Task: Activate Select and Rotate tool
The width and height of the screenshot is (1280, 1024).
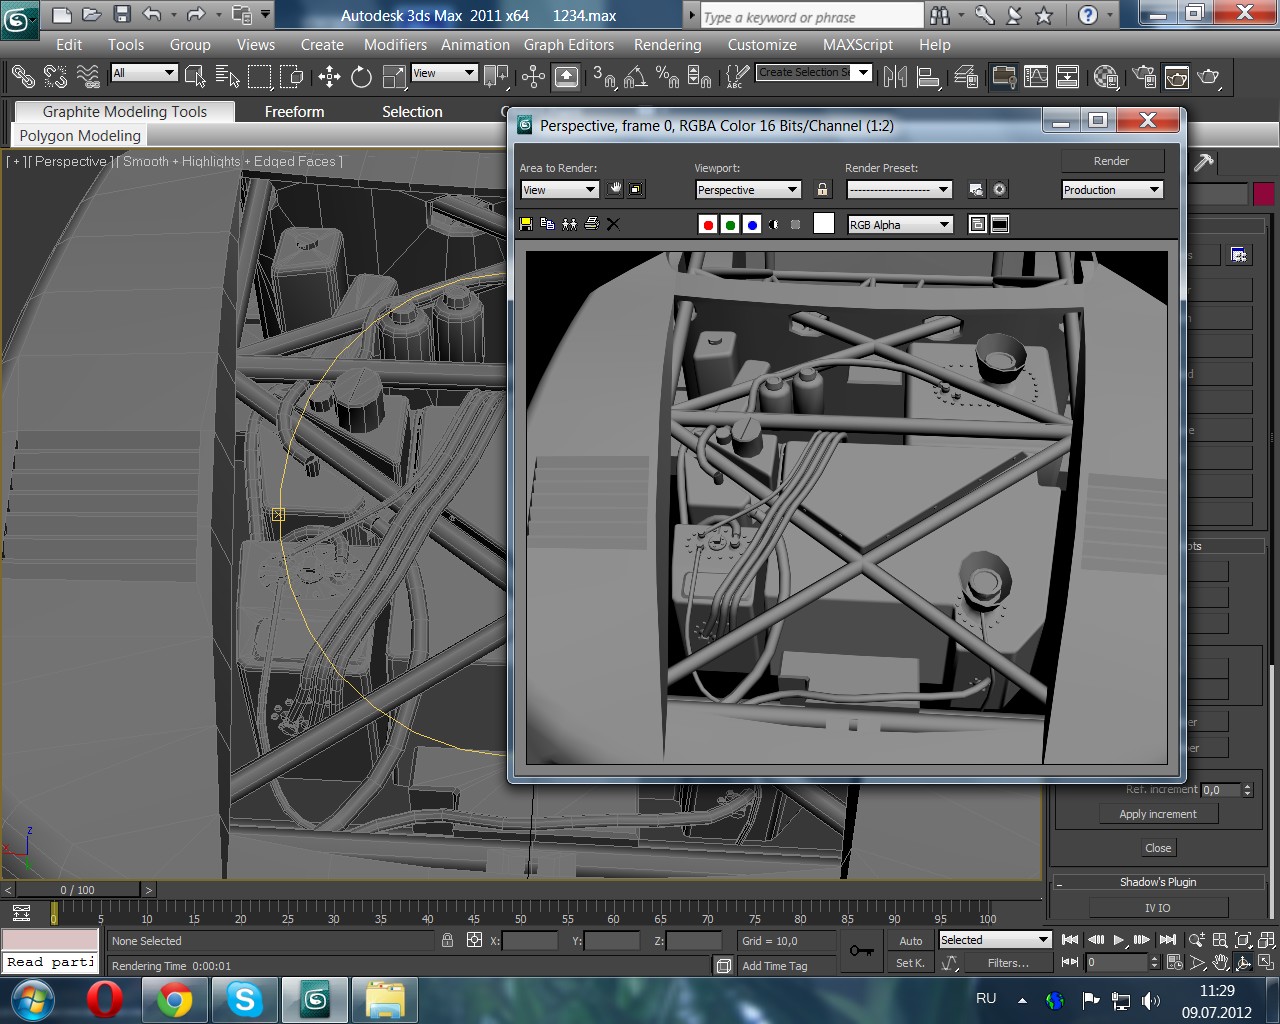Action: coord(362,76)
